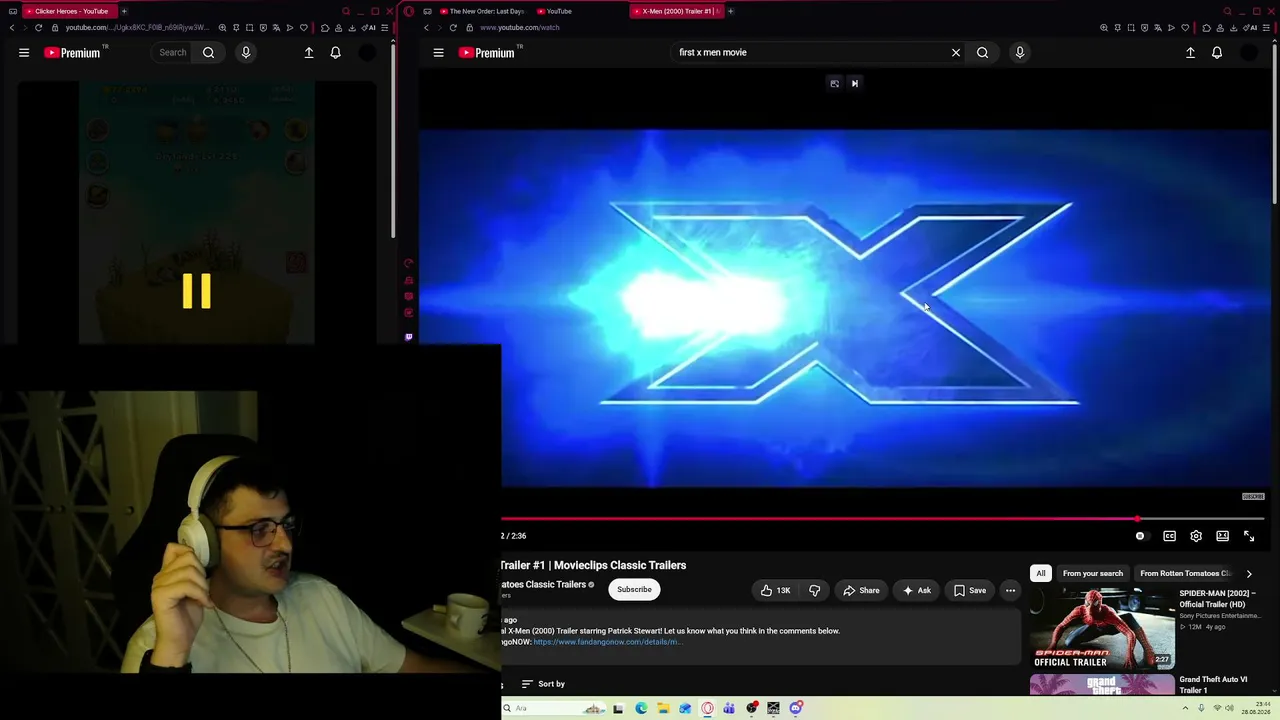
Task: Select the 'From your search' chip
Action: click(x=1093, y=574)
